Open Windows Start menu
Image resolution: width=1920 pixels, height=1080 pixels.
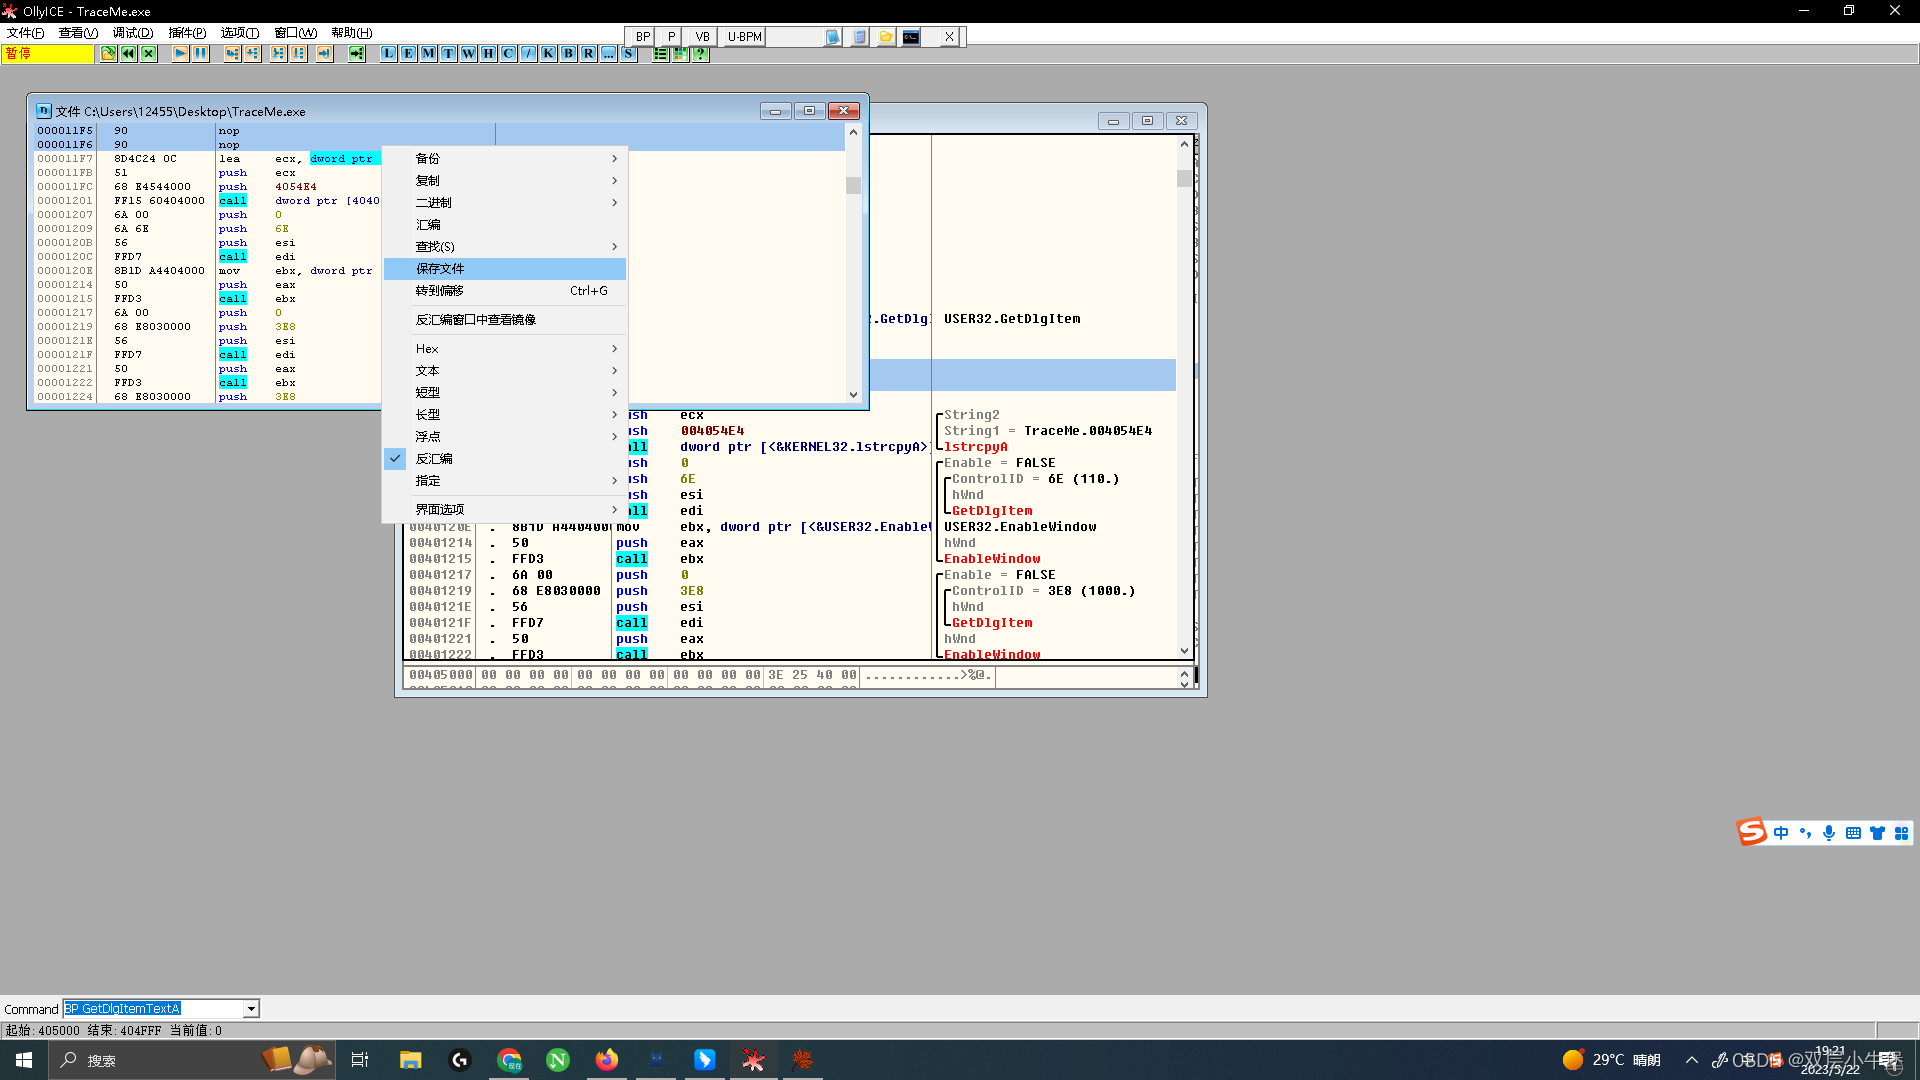click(x=24, y=1060)
